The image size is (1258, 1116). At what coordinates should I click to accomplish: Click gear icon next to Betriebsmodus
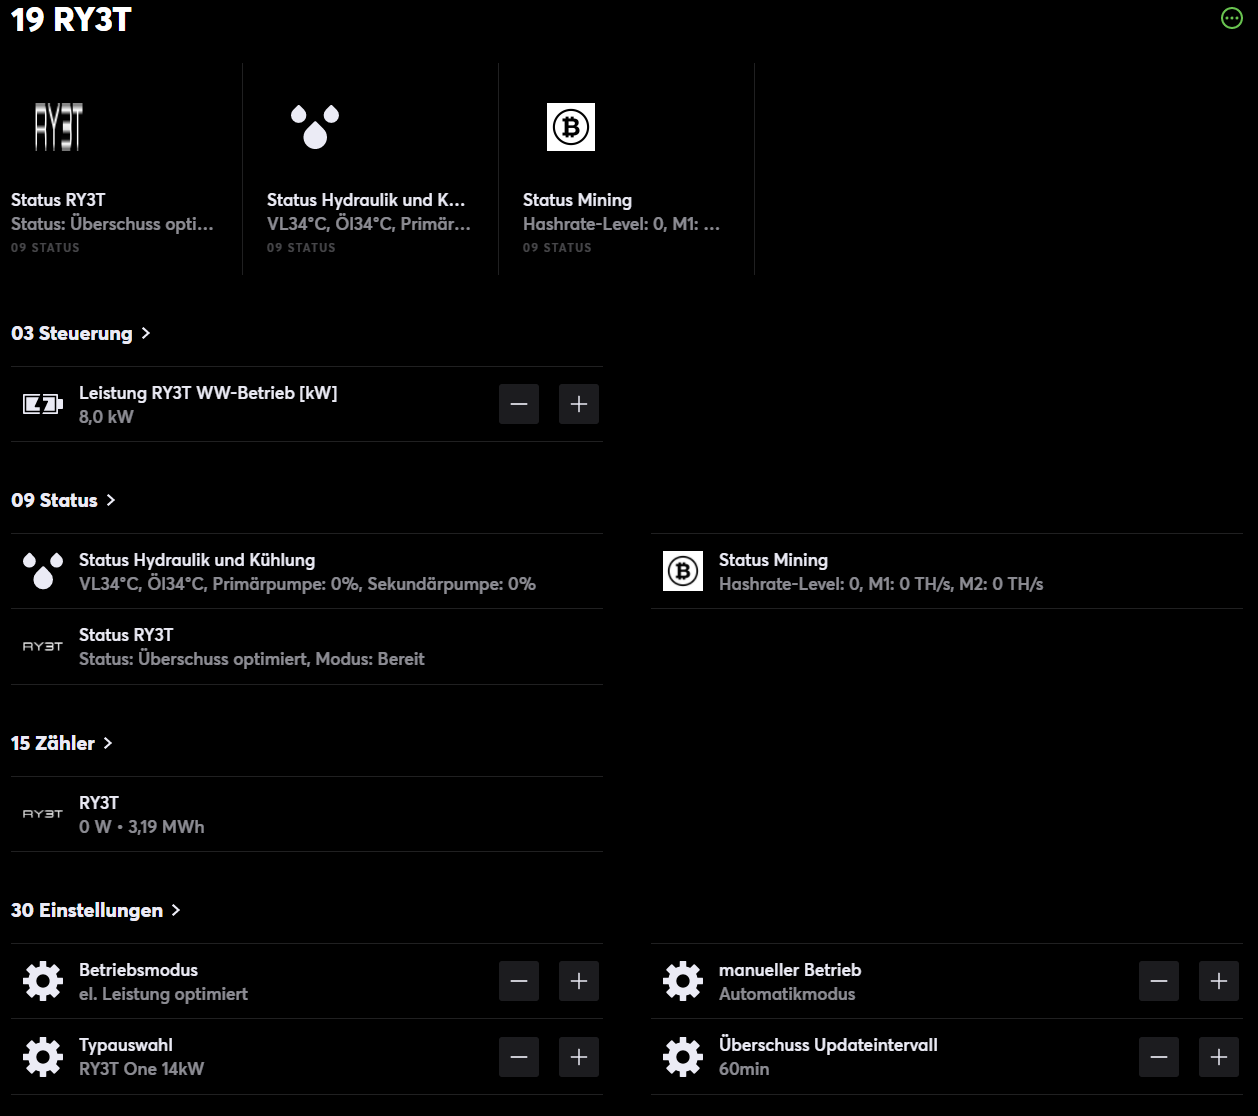click(x=43, y=981)
